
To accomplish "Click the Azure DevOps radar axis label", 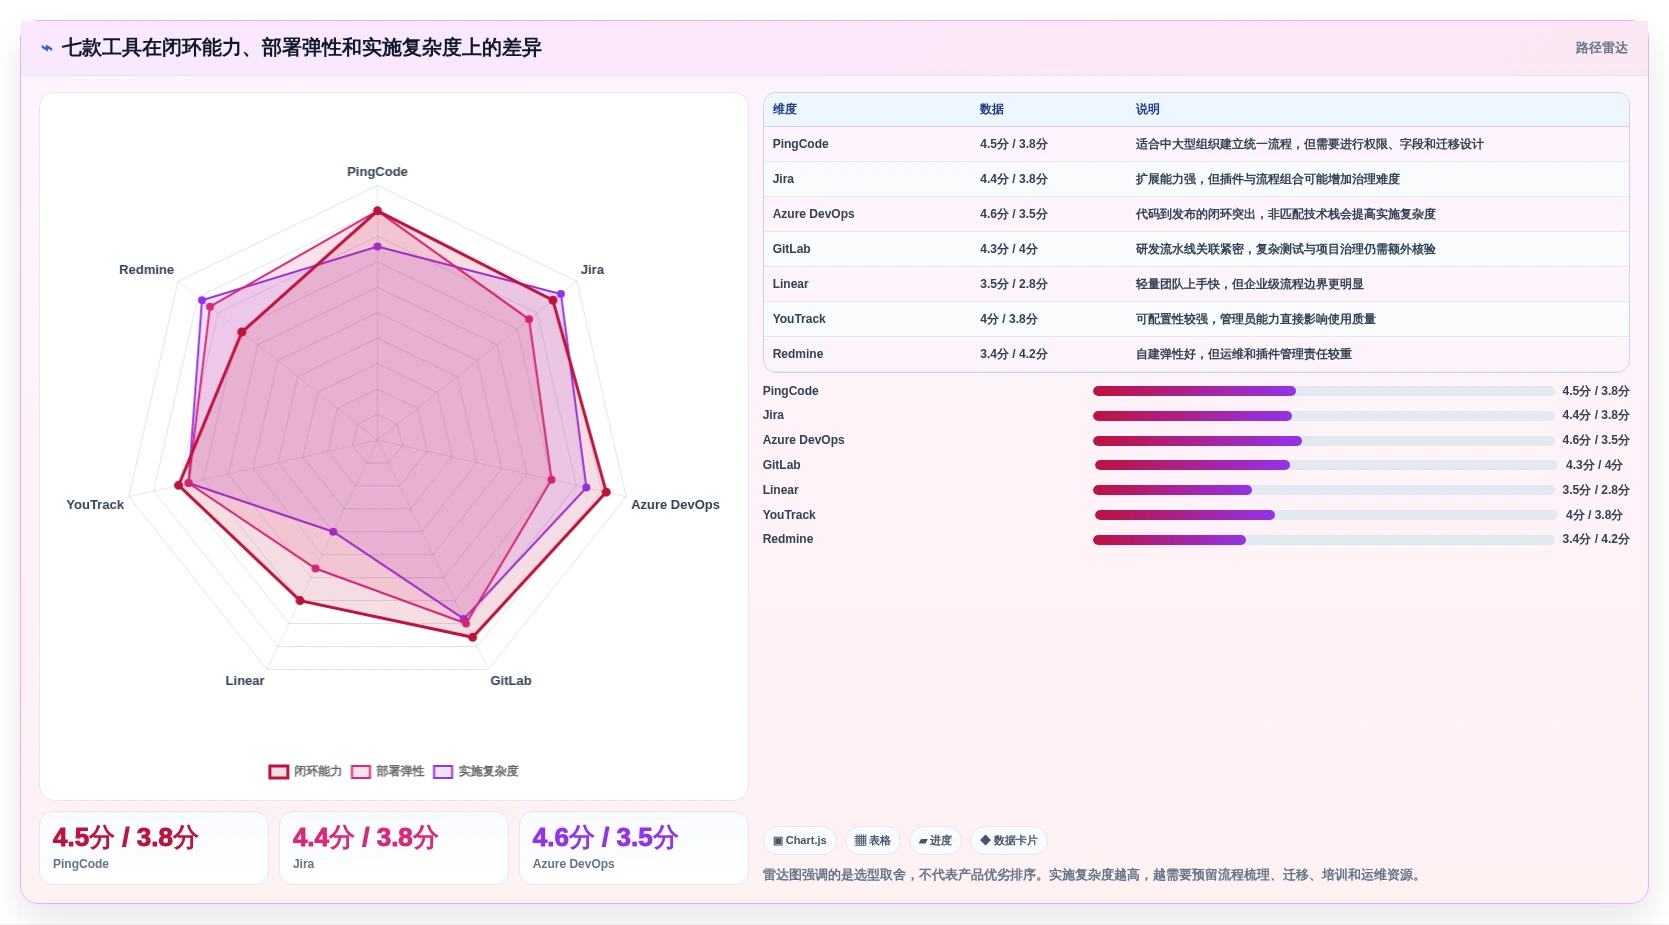I will [675, 505].
